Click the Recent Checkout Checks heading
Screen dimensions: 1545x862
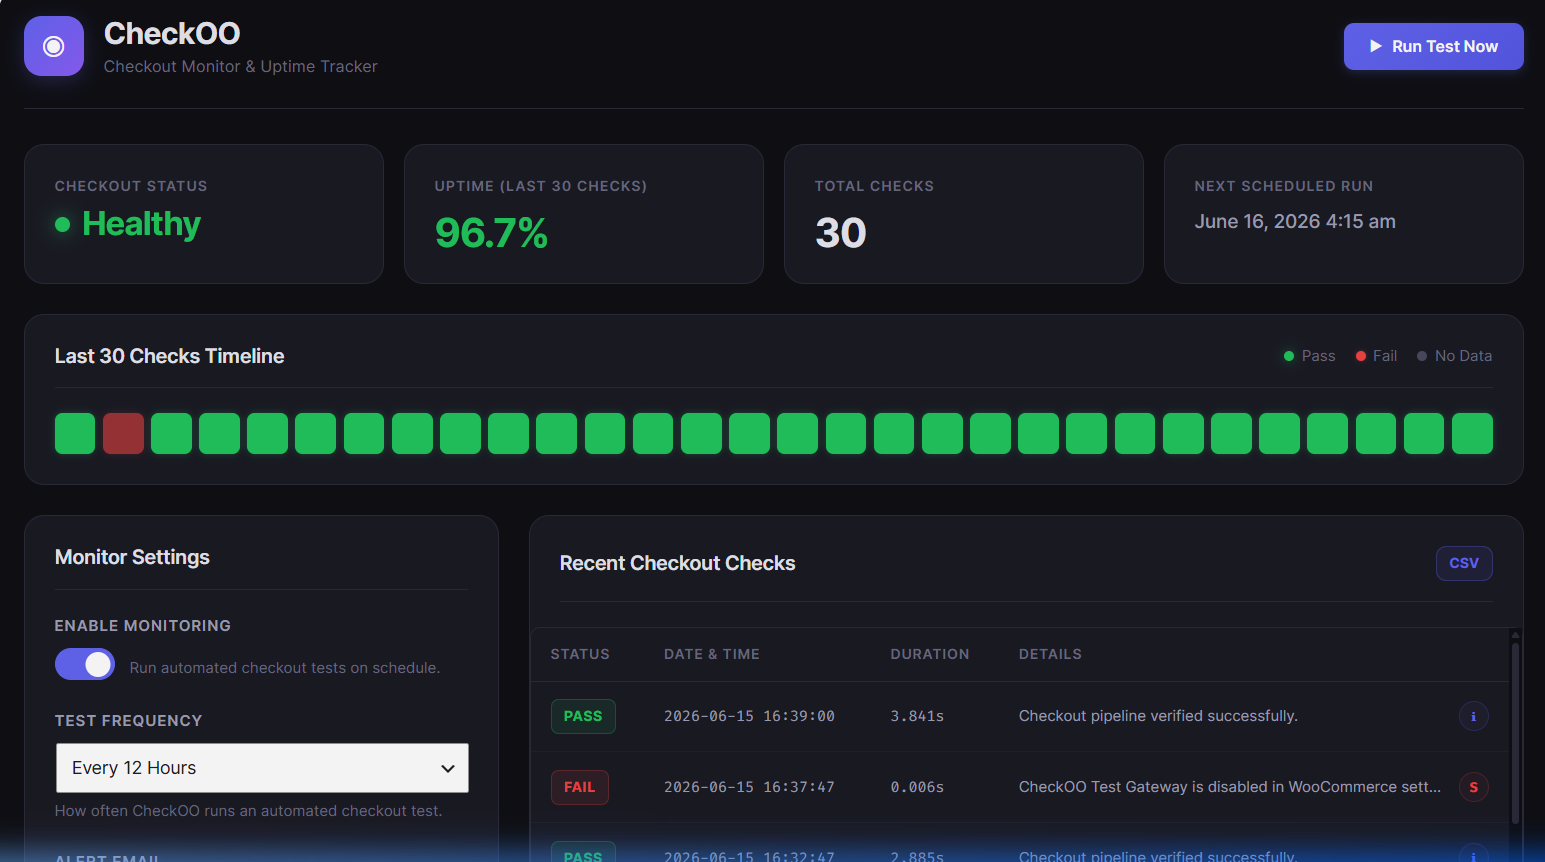click(677, 563)
